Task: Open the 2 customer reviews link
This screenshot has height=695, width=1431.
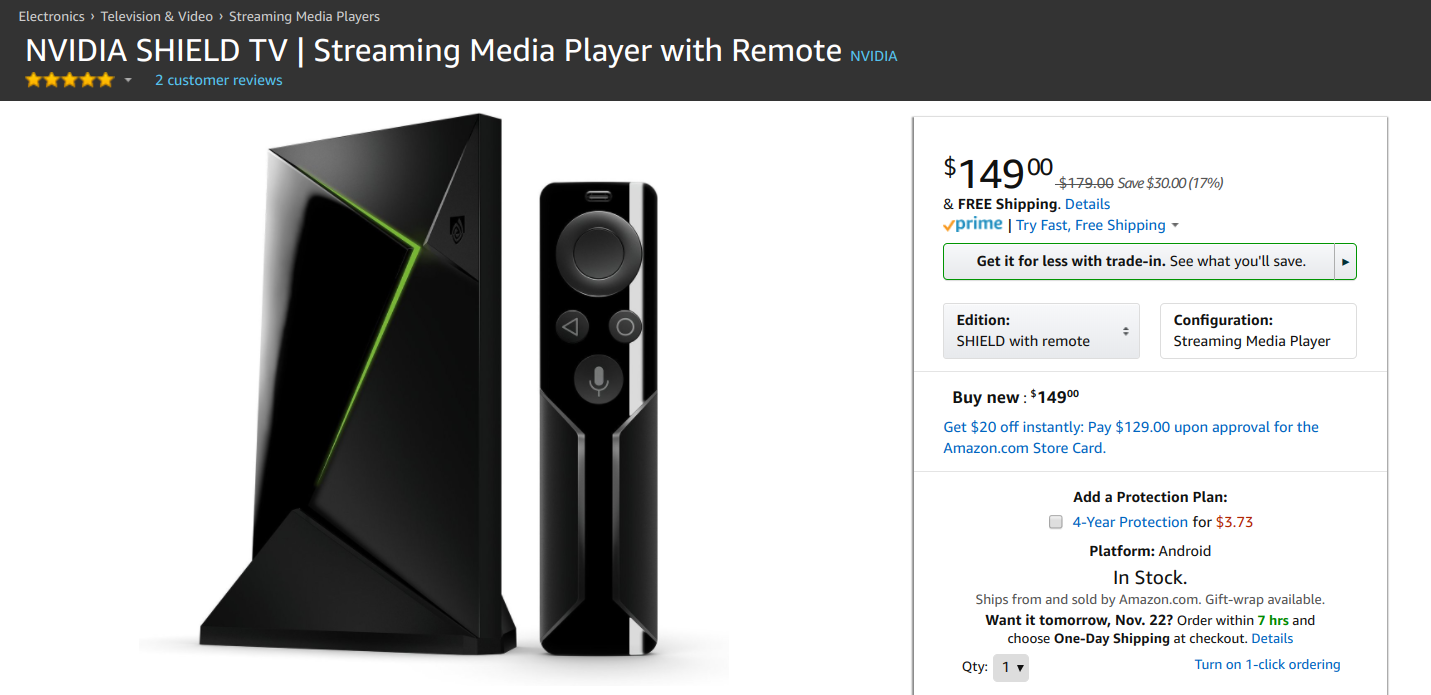Action: pos(218,80)
